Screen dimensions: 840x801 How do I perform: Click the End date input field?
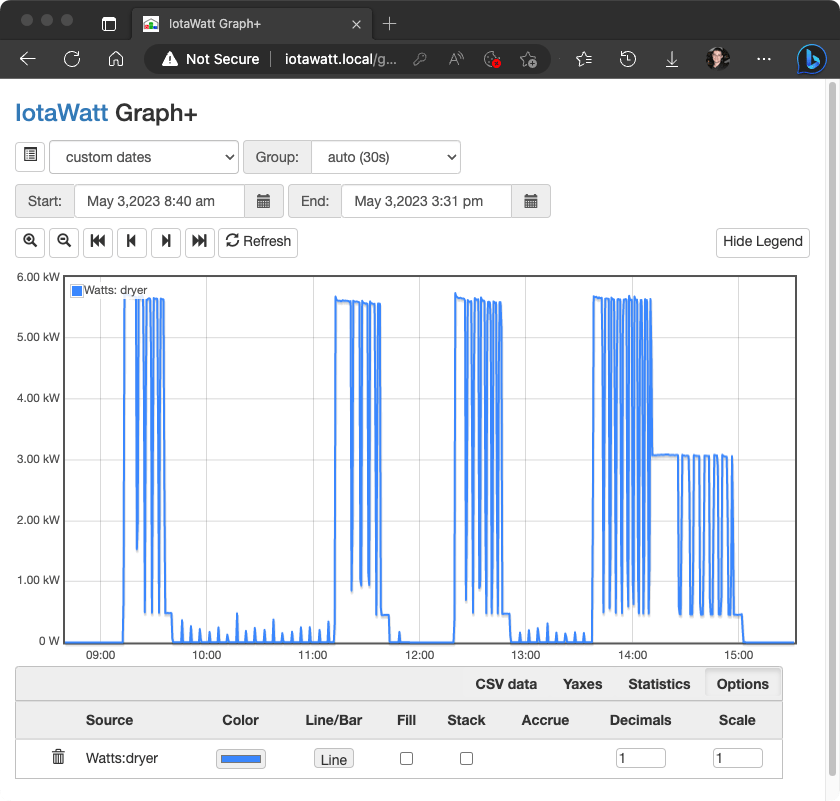click(426, 201)
